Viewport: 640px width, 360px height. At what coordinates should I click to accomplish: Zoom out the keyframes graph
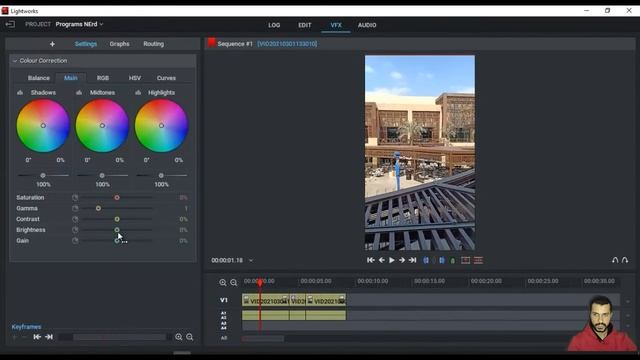coord(190,337)
